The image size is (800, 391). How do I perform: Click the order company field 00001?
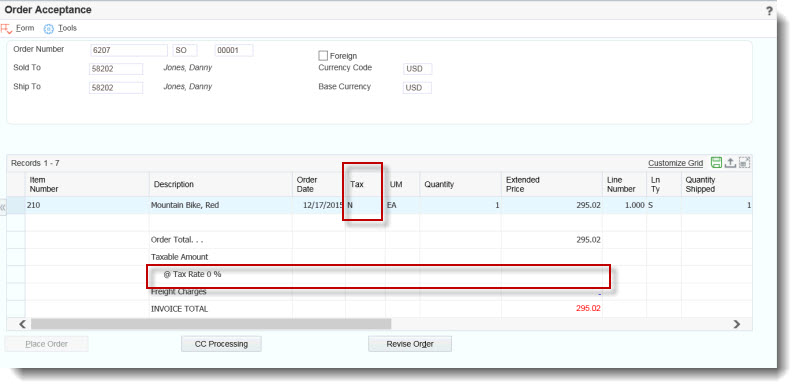pyautogui.click(x=234, y=51)
